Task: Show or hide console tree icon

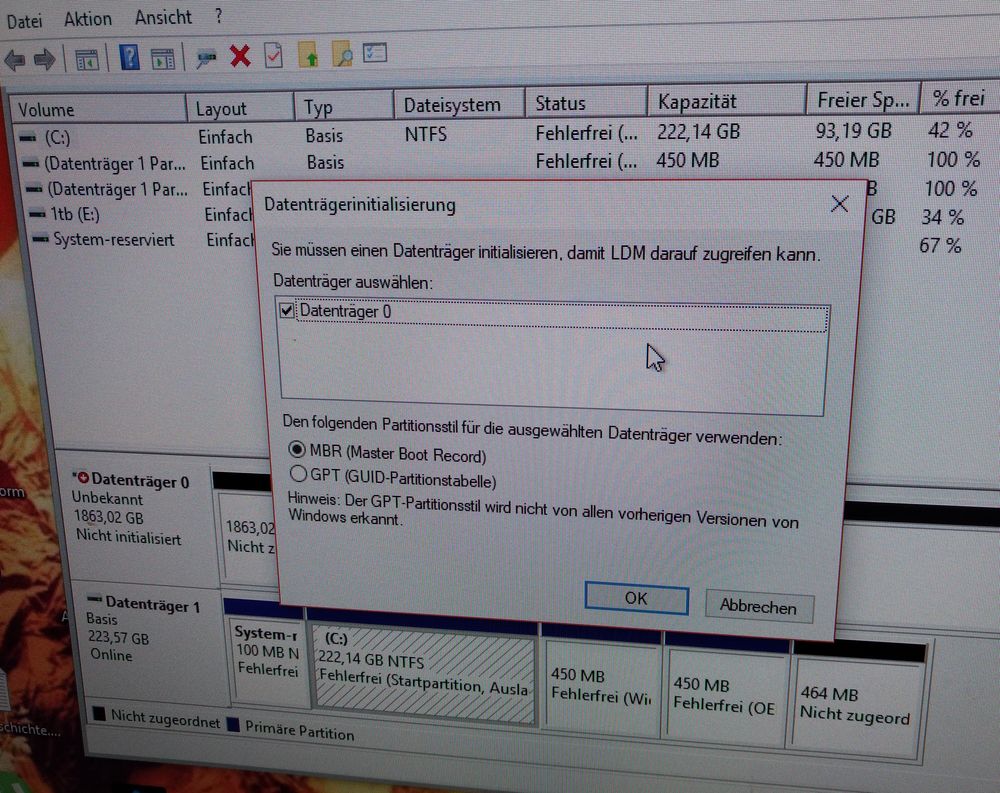Action: click(x=87, y=60)
